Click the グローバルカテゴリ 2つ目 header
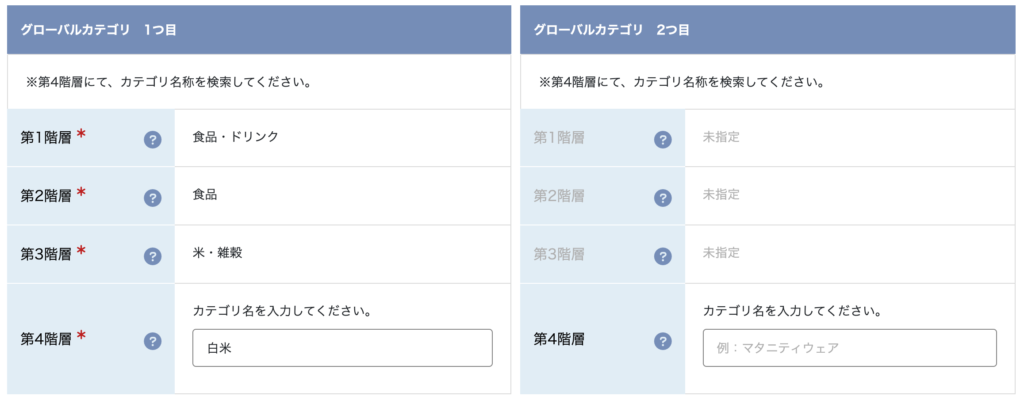This screenshot has height=400, width=1024. pyautogui.click(x=769, y=30)
